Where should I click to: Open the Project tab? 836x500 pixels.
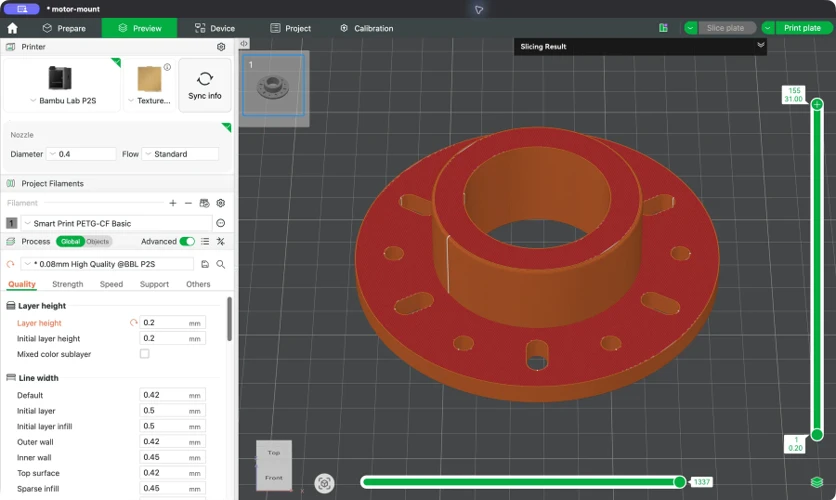(291, 28)
